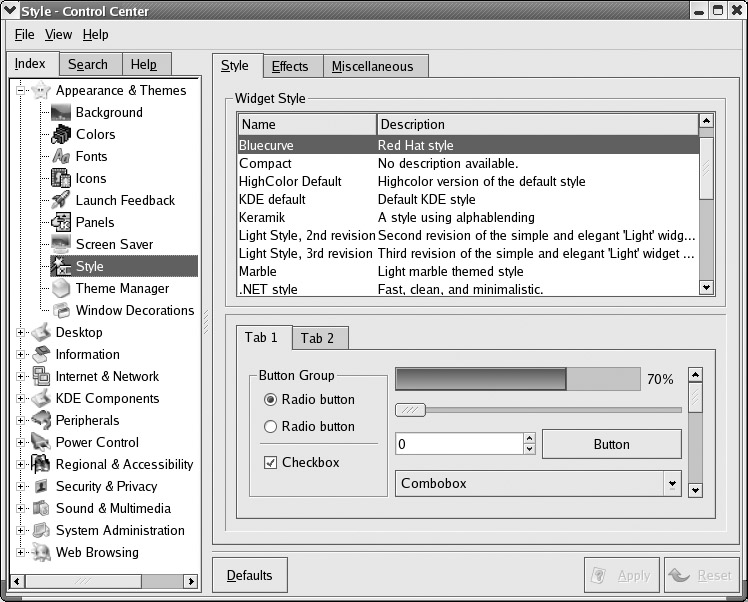Open the Combobox dropdown arrow
The height and width of the screenshot is (602, 748).
[672, 484]
